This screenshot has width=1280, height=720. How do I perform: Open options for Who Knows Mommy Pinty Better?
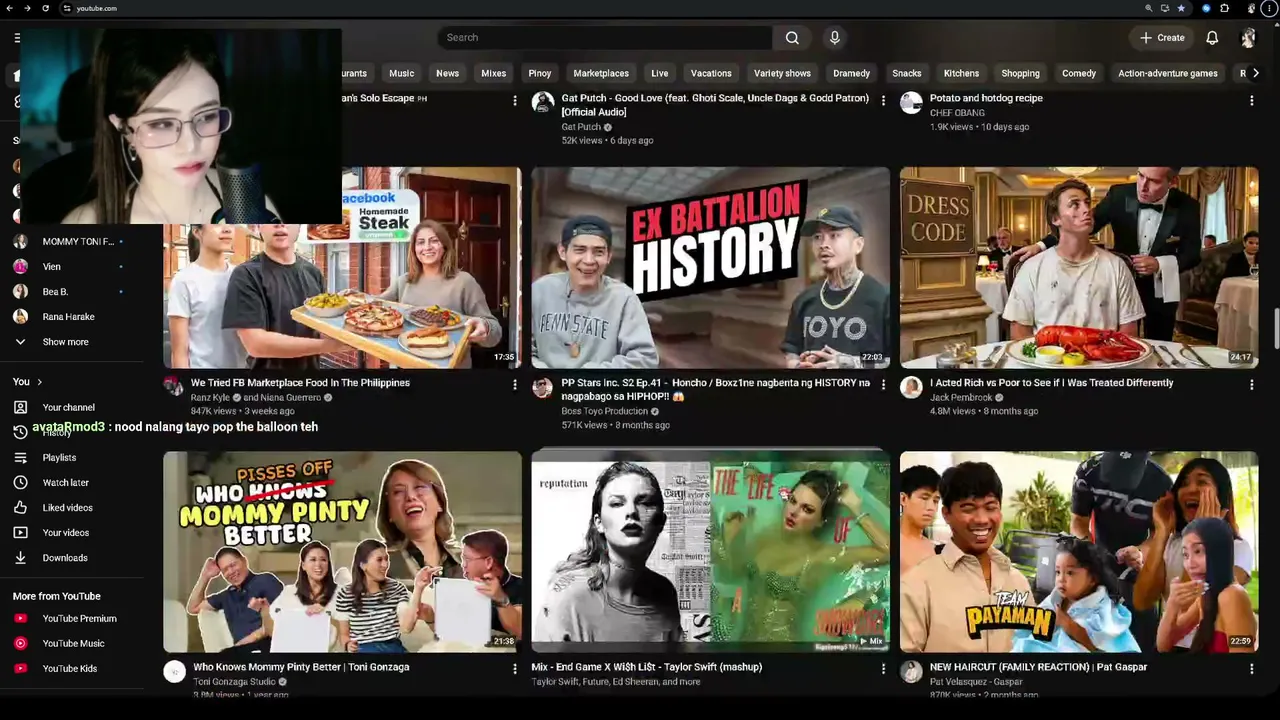coord(515,668)
